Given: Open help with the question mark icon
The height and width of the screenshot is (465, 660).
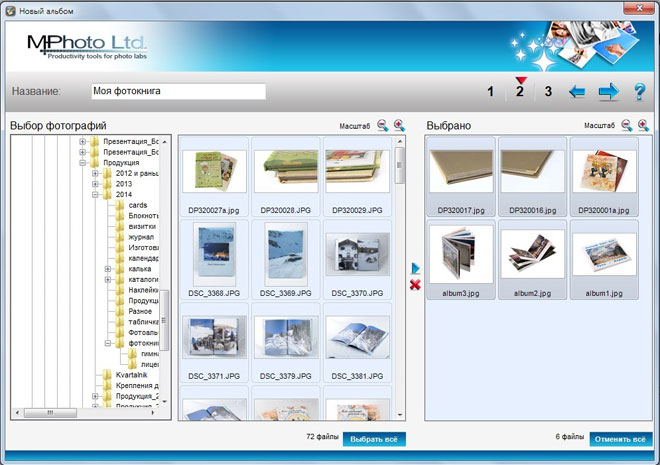Looking at the screenshot, I should 639,91.
